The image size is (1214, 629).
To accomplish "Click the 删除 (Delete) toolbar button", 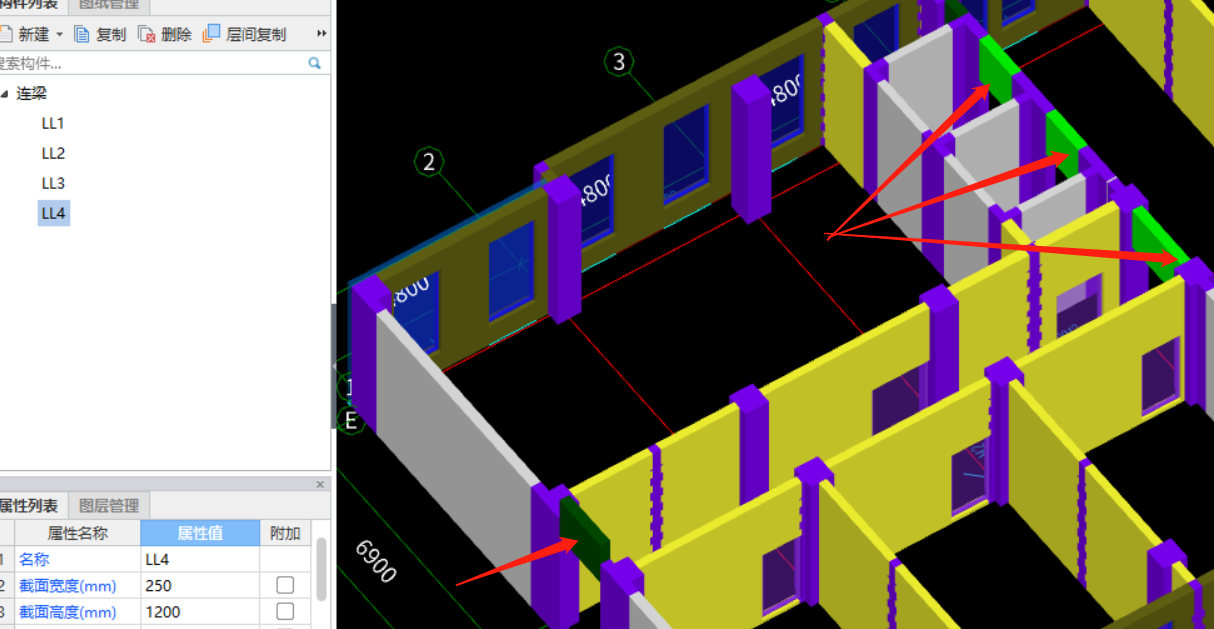I will [x=165, y=34].
